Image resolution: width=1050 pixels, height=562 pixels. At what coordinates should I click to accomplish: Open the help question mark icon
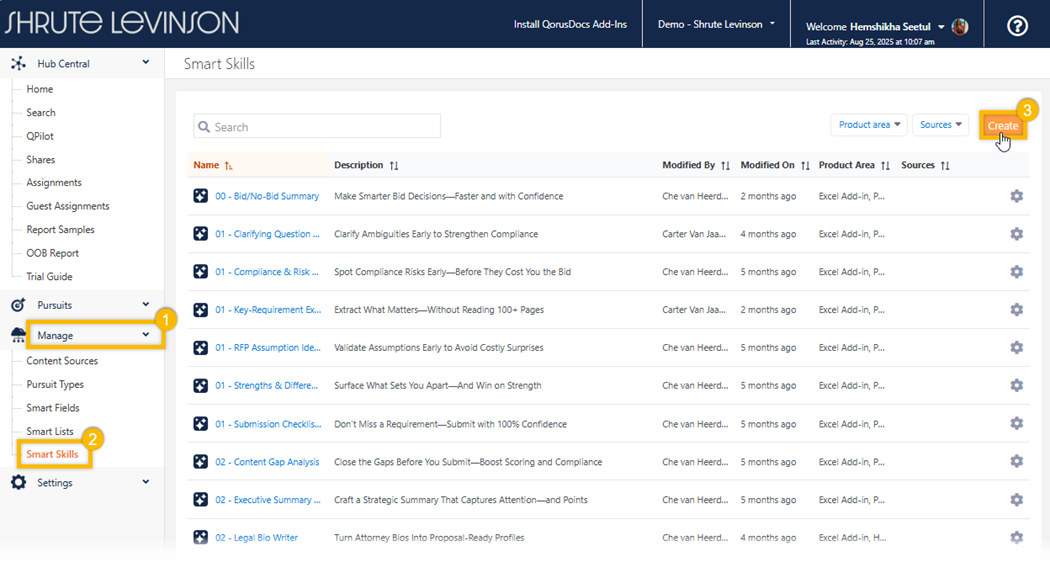[x=1017, y=25]
